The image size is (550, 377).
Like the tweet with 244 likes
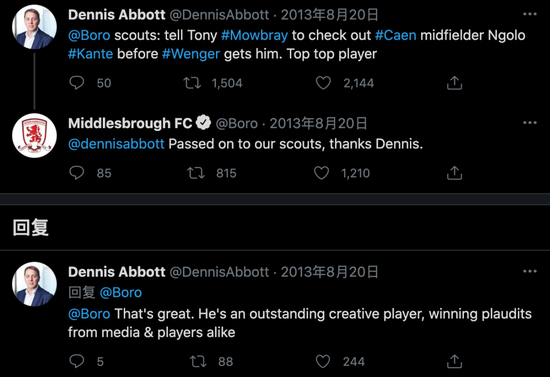tap(323, 361)
